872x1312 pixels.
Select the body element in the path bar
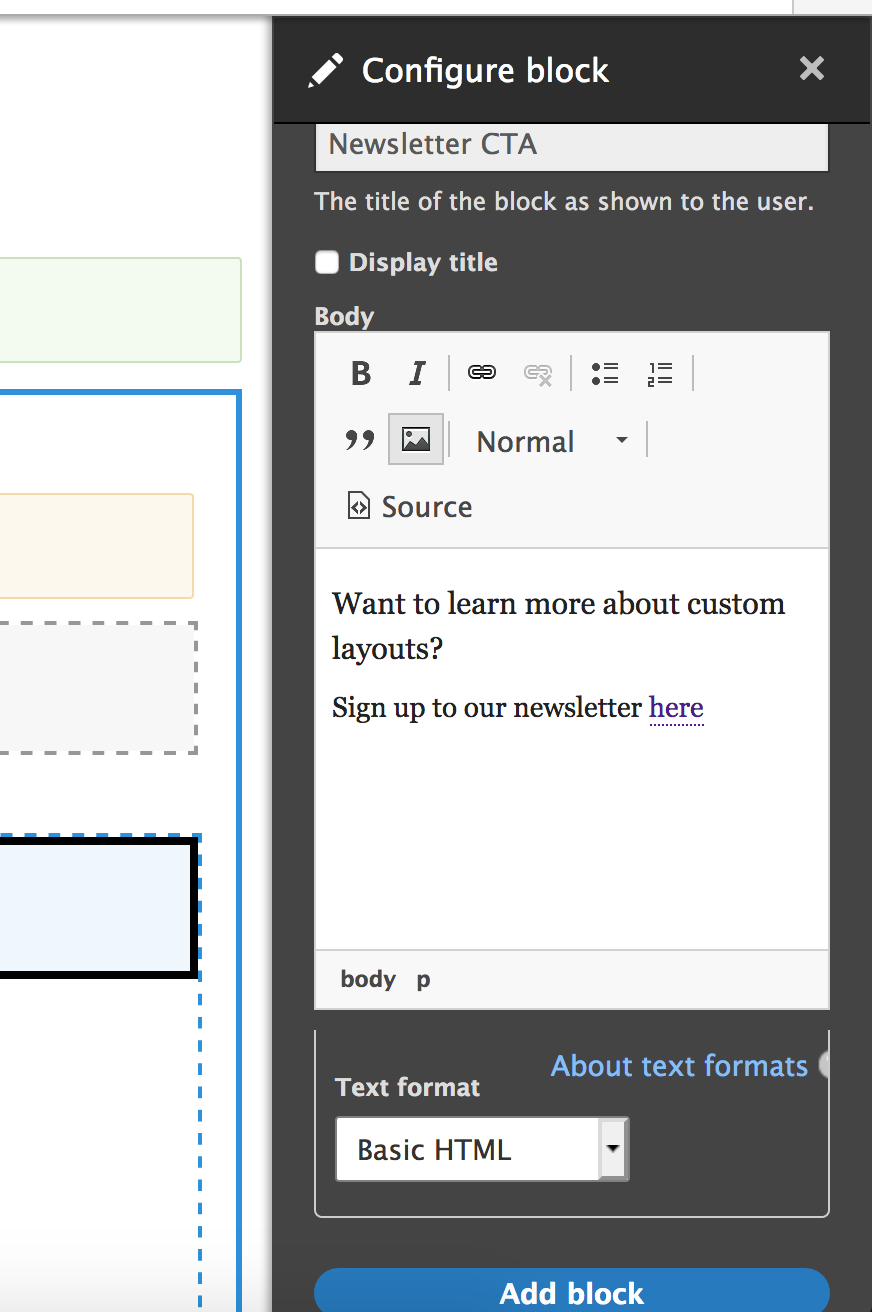point(367,979)
